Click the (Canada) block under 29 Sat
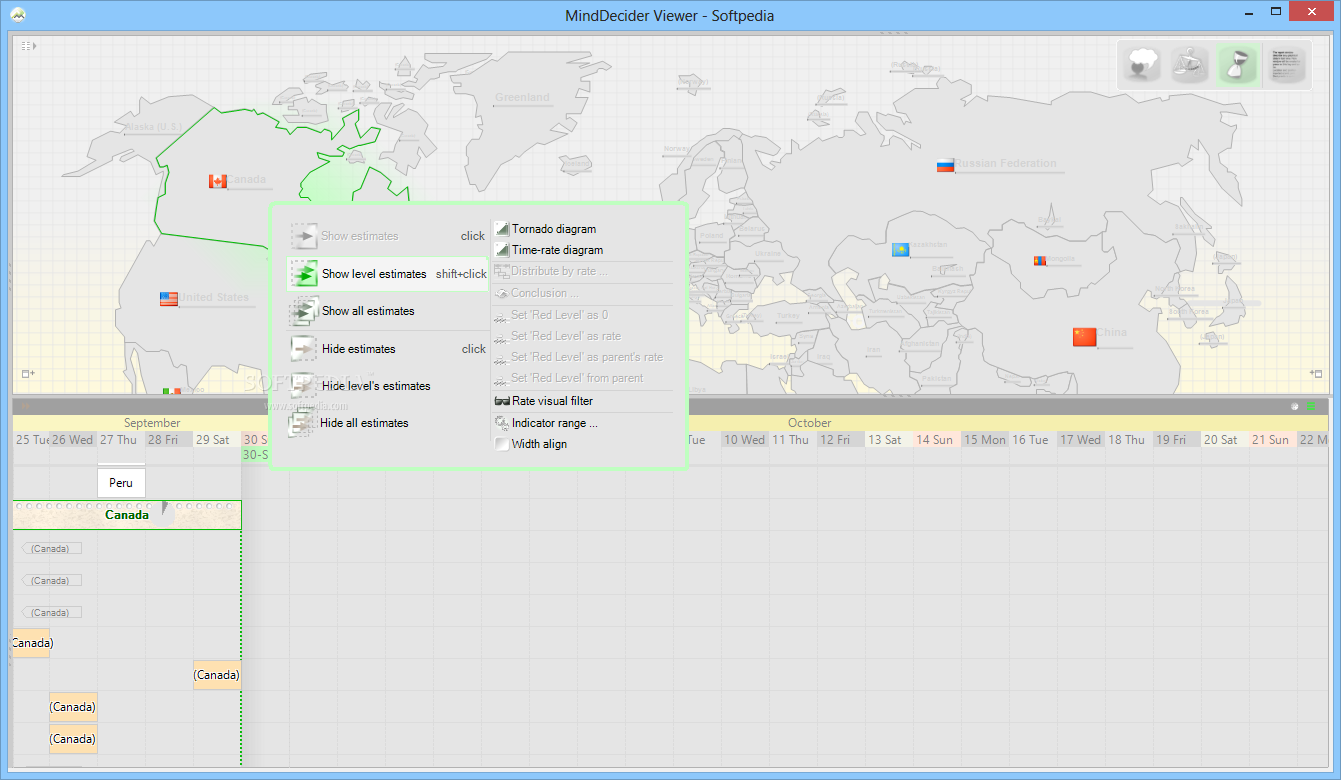Screen dimensions: 1341x780 (x=217, y=675)
